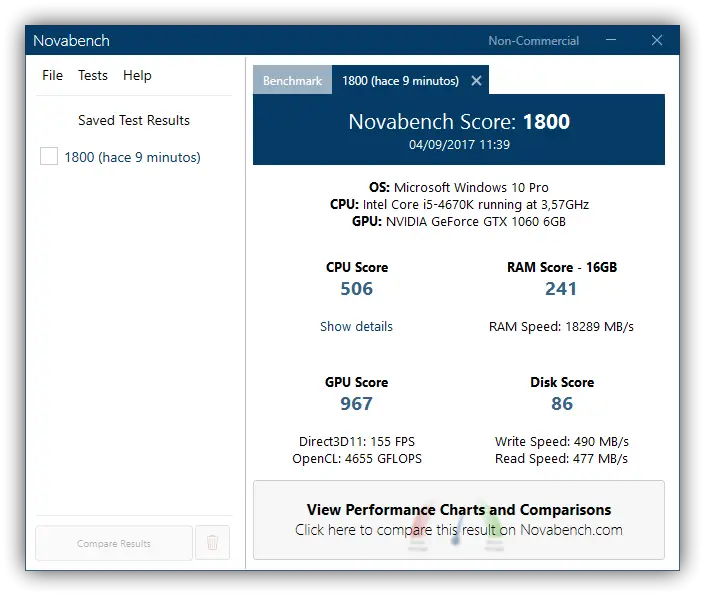Click the CPU Score value 506
Screen dimensions: 705x596
click(x=357, y=289)
